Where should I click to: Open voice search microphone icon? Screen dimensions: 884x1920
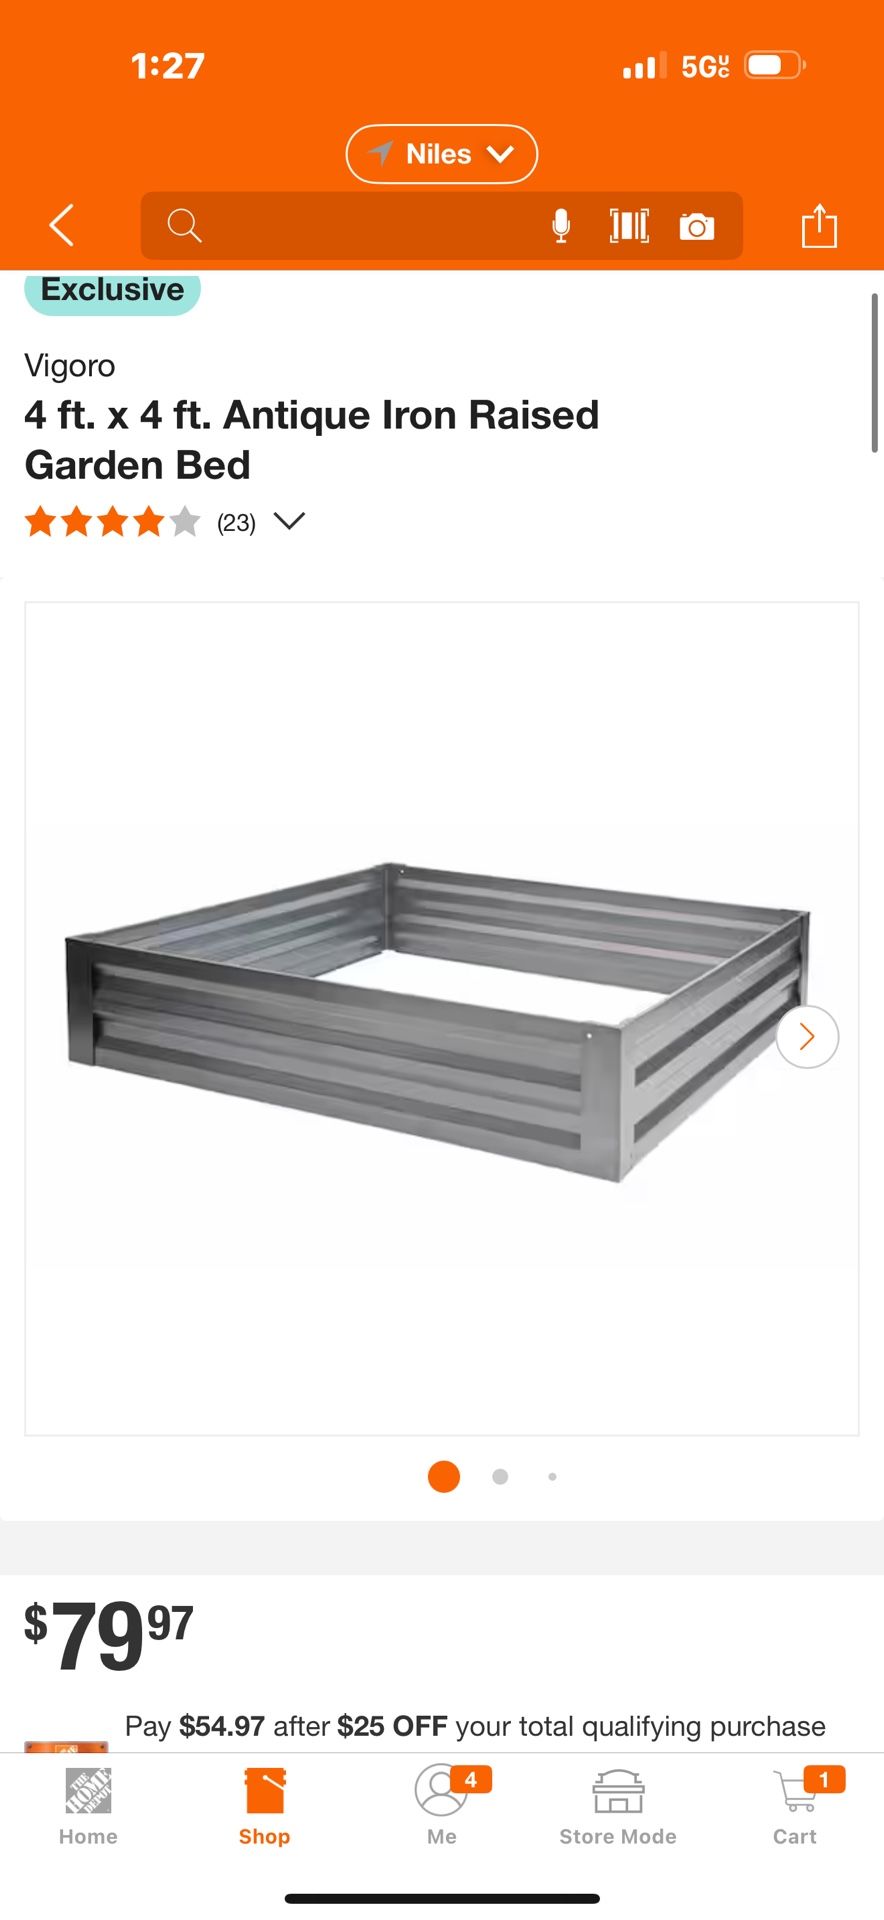tap(561, 226)
